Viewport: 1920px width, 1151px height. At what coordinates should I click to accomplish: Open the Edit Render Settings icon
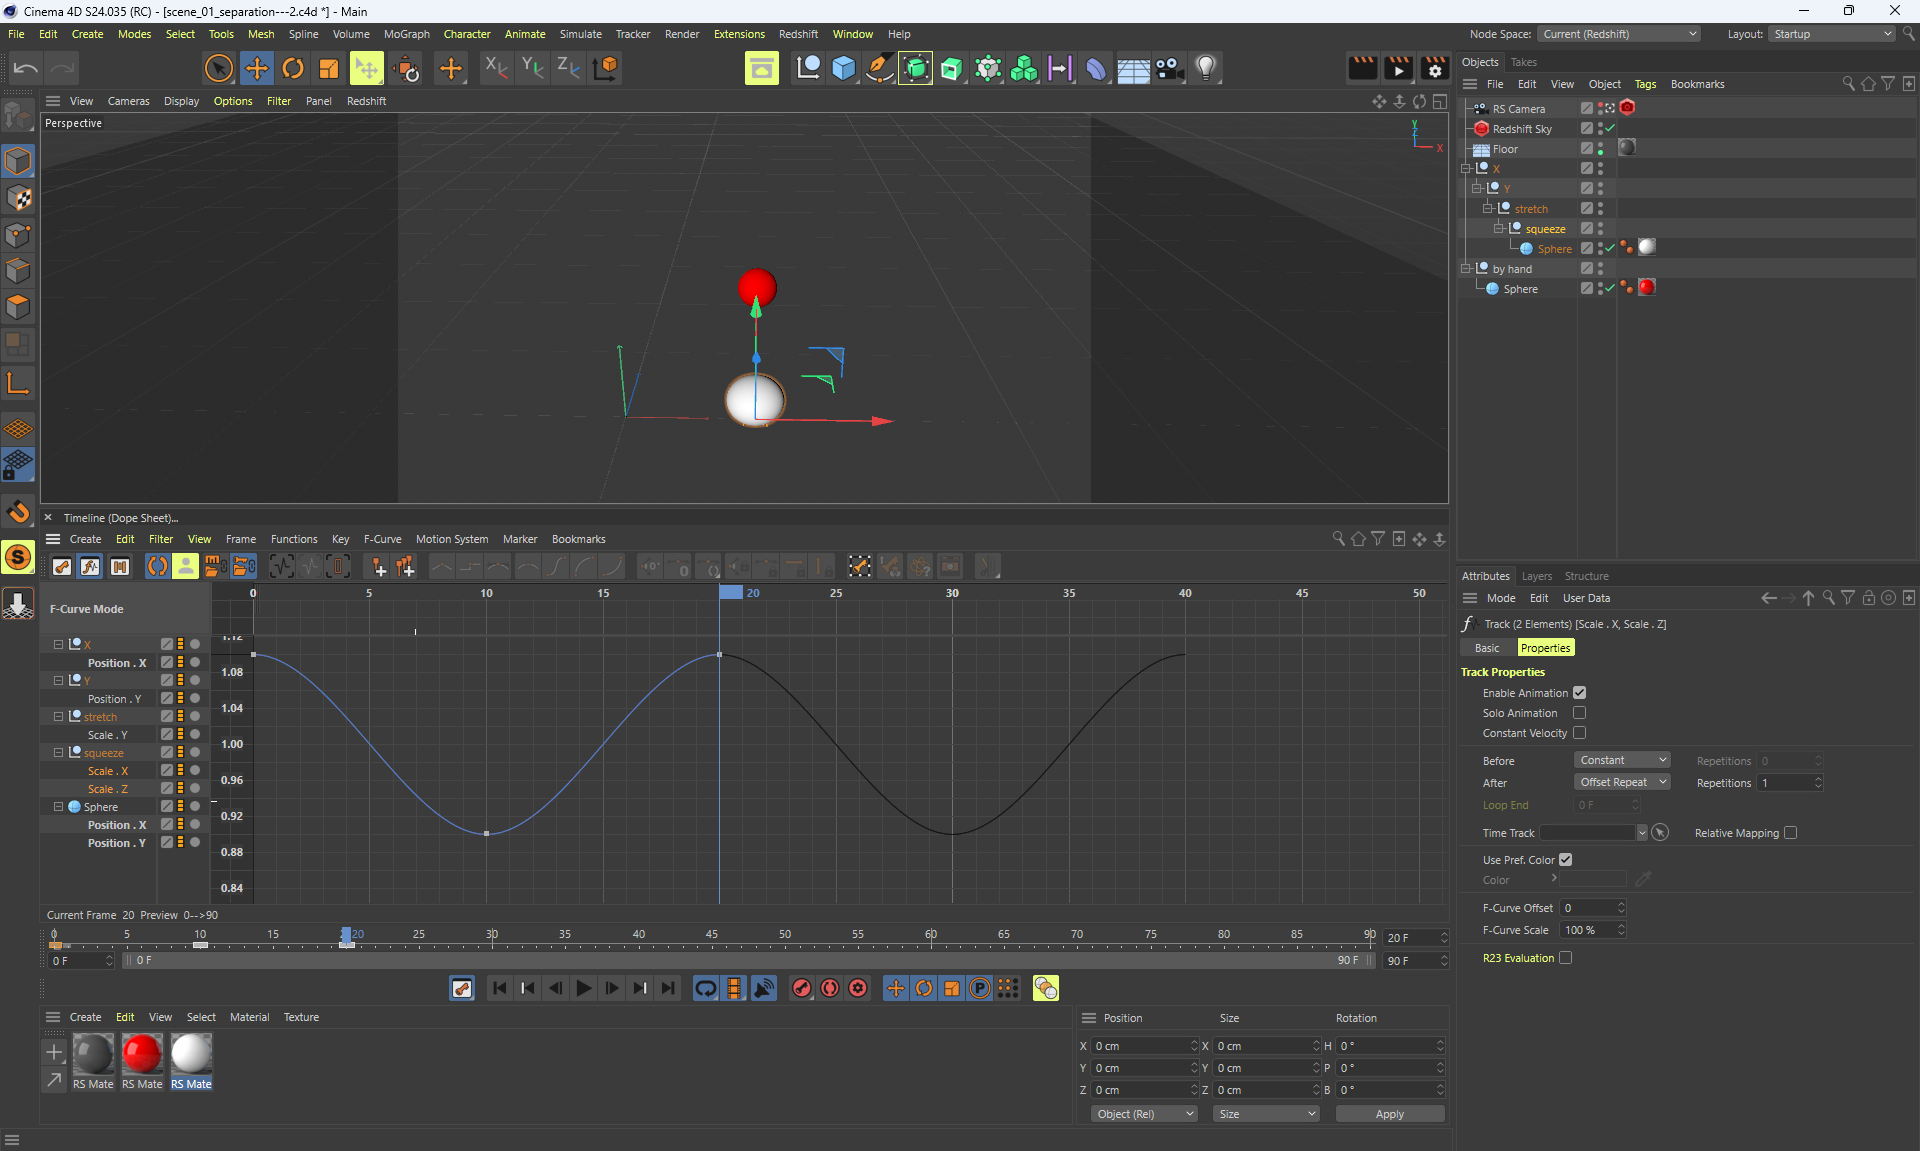click(1434, 68)
